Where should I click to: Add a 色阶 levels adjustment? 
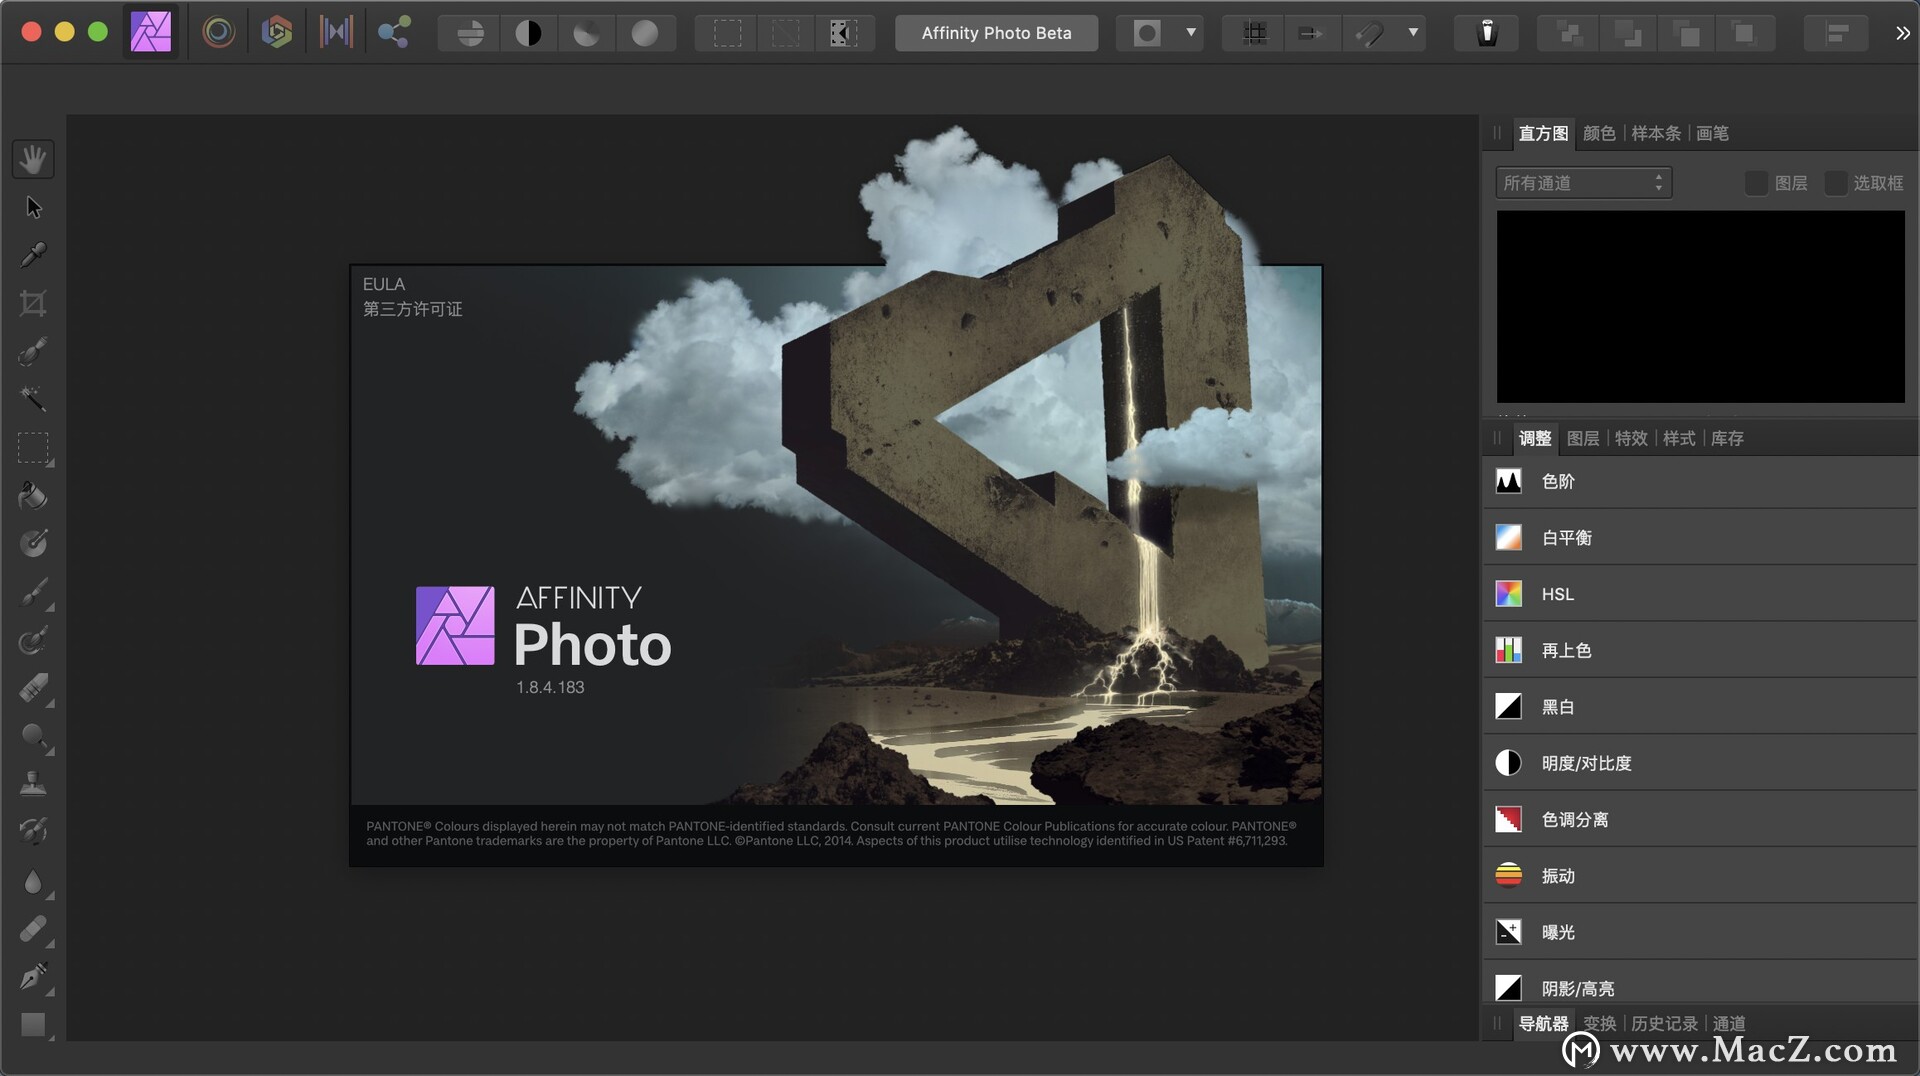1700,481
